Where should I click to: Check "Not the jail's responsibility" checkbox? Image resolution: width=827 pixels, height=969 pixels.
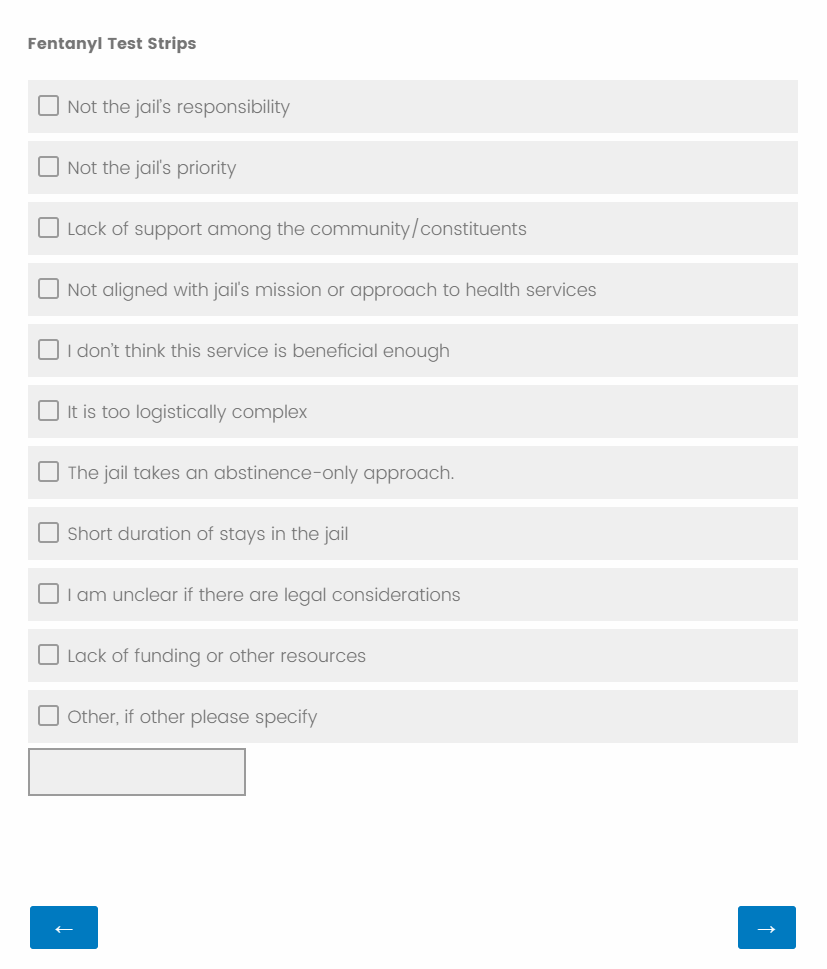[x=48, y=106]
